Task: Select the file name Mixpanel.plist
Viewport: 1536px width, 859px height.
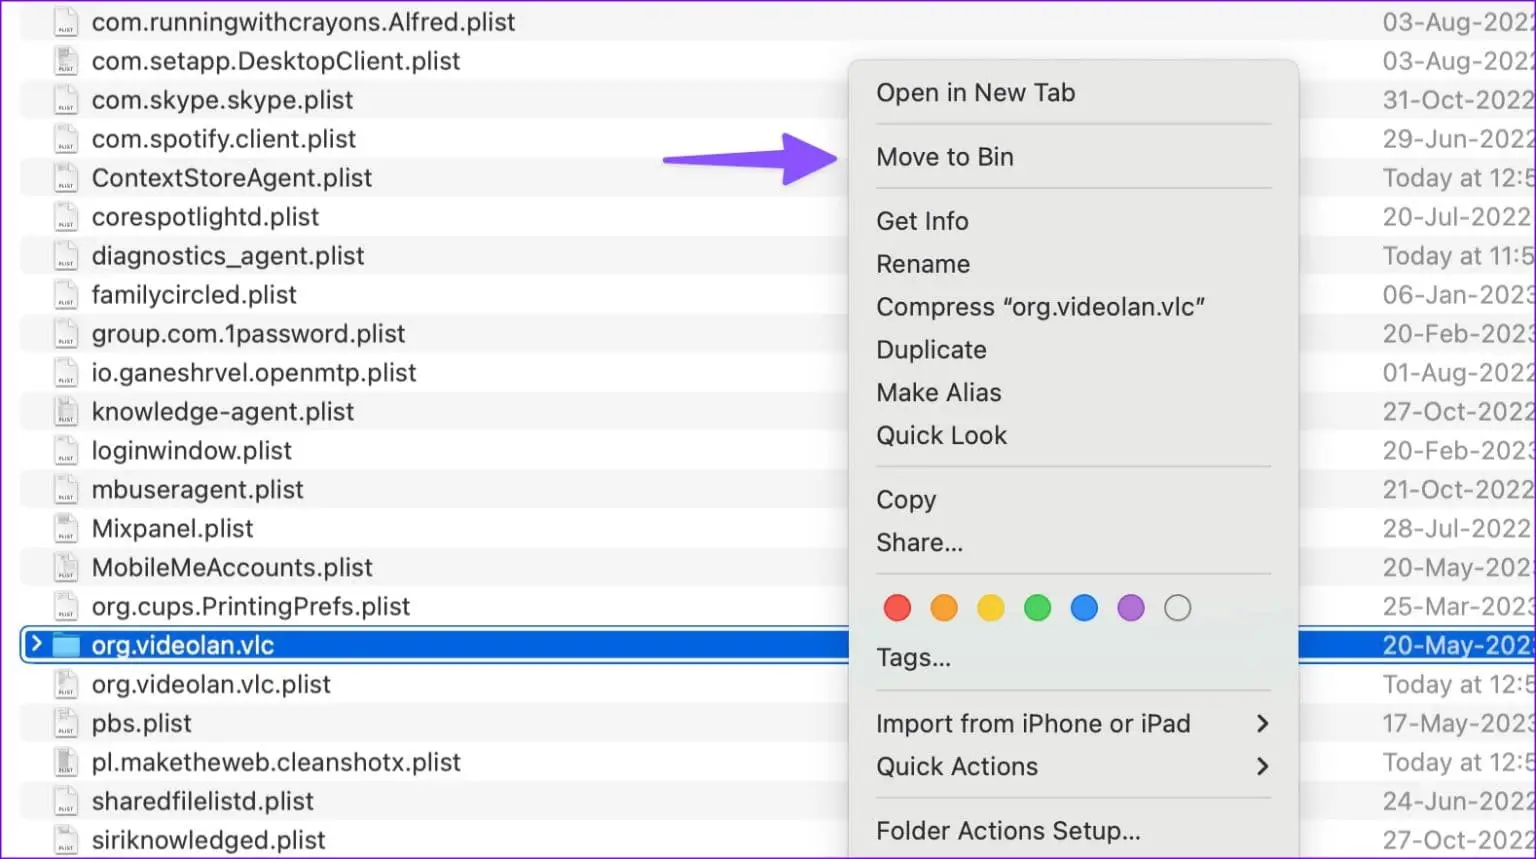Action: [x=173, y=529]
